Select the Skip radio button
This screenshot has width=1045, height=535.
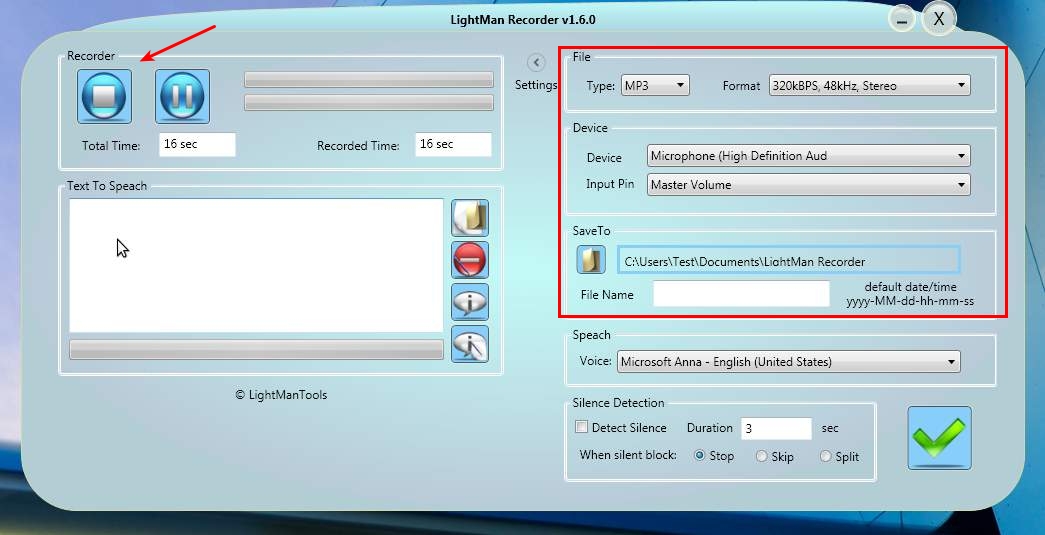click(x=761, y=456)
